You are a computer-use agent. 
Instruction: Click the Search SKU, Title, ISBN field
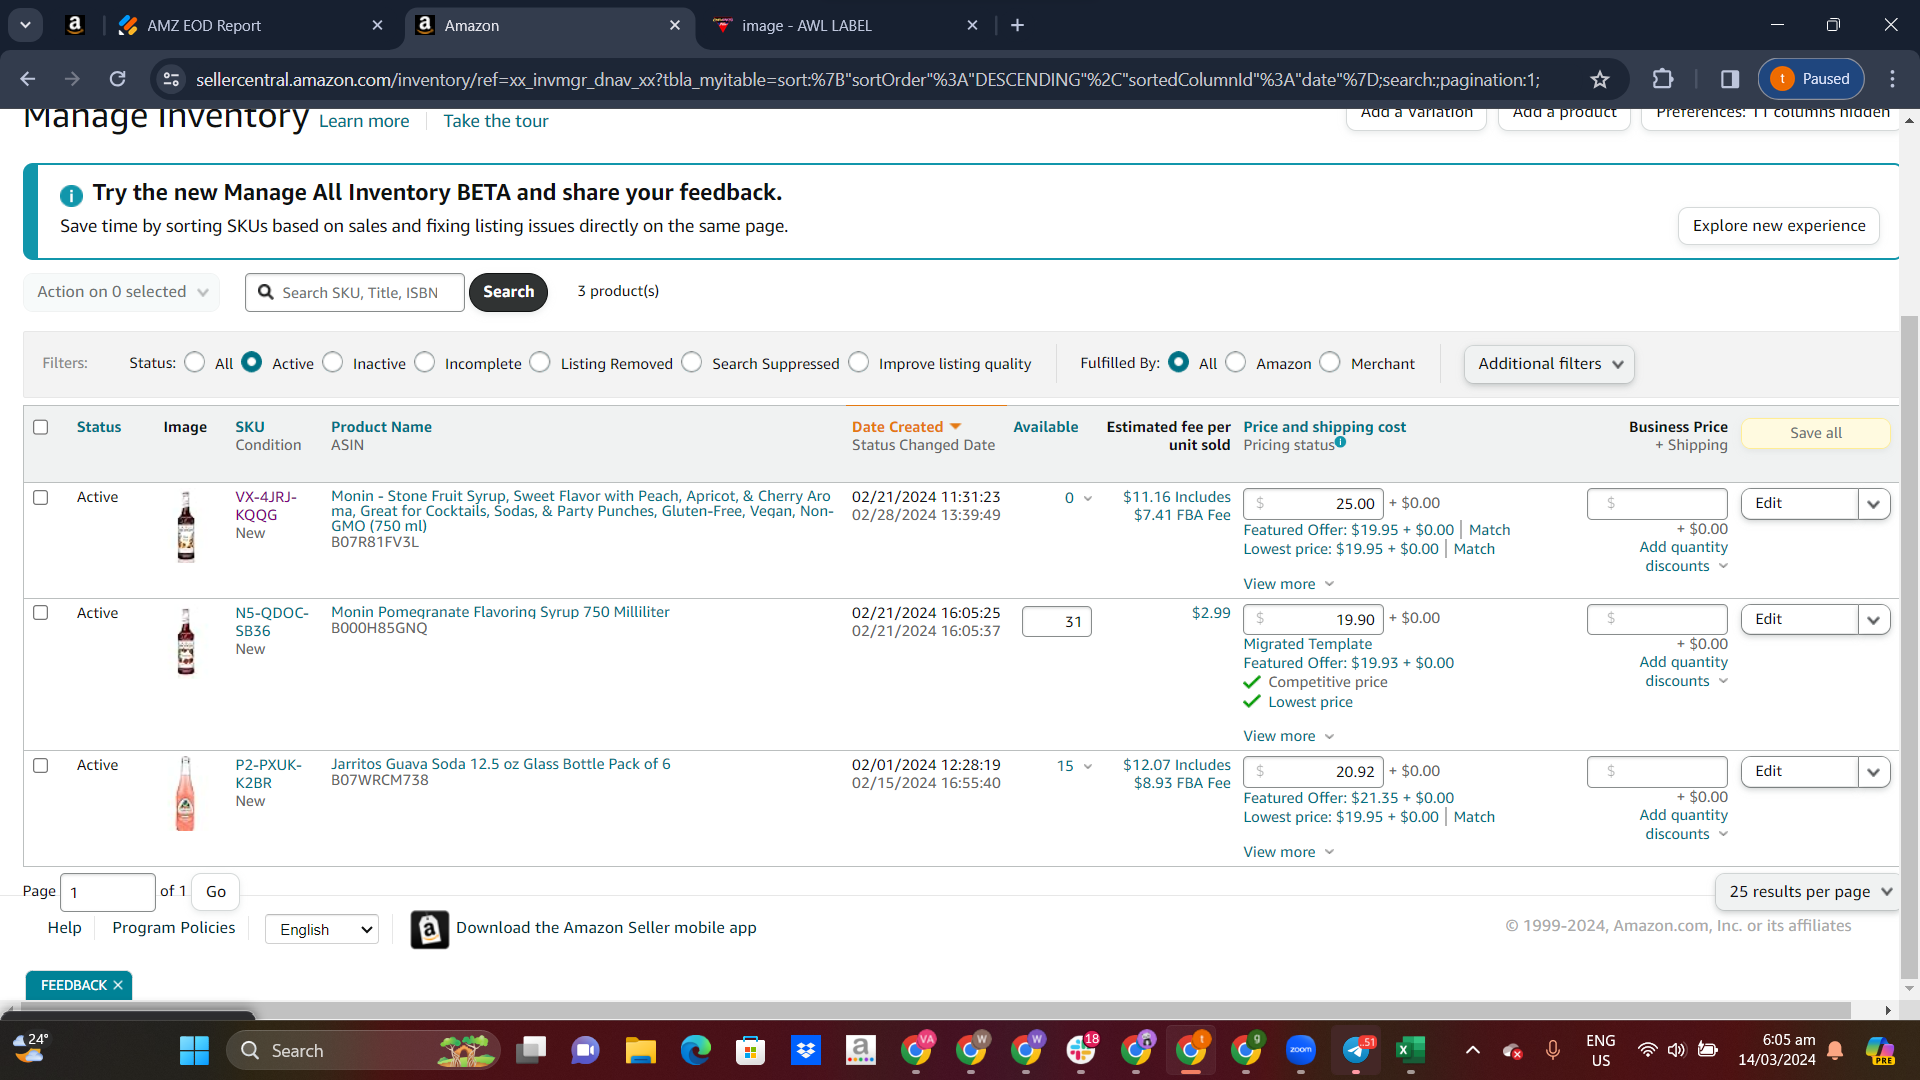tap(355, 292)
